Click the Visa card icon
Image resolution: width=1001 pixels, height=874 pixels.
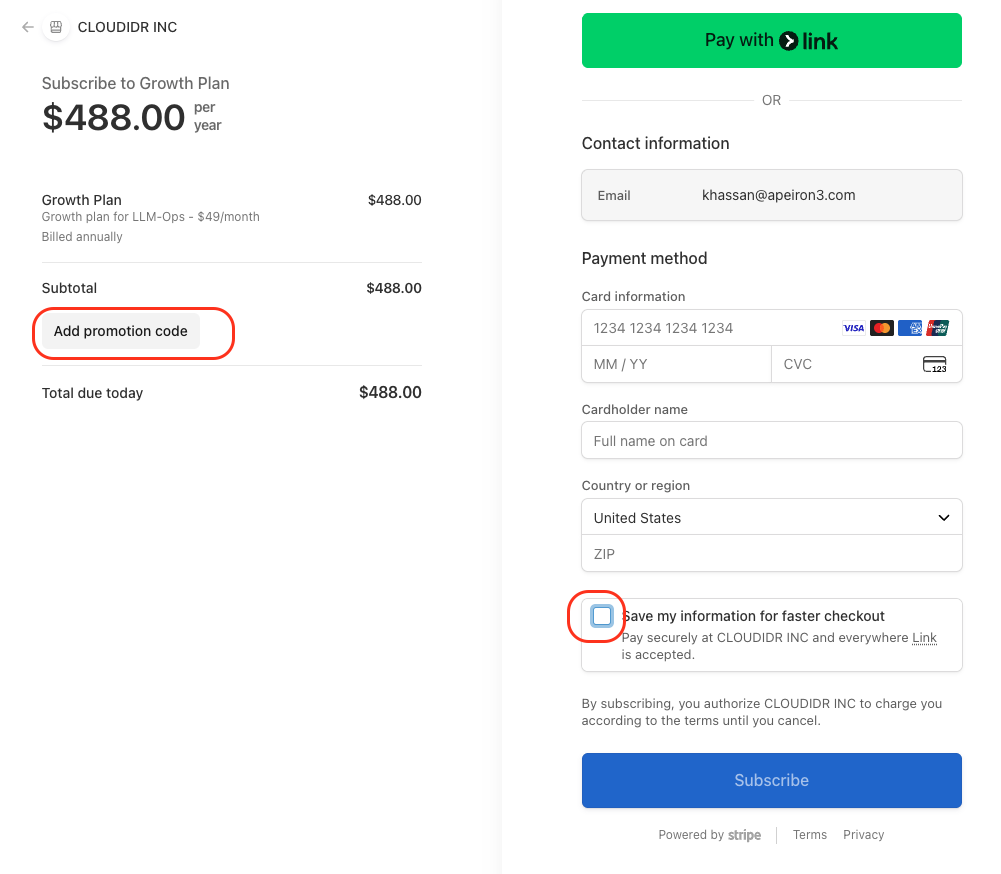pos(853,328)
